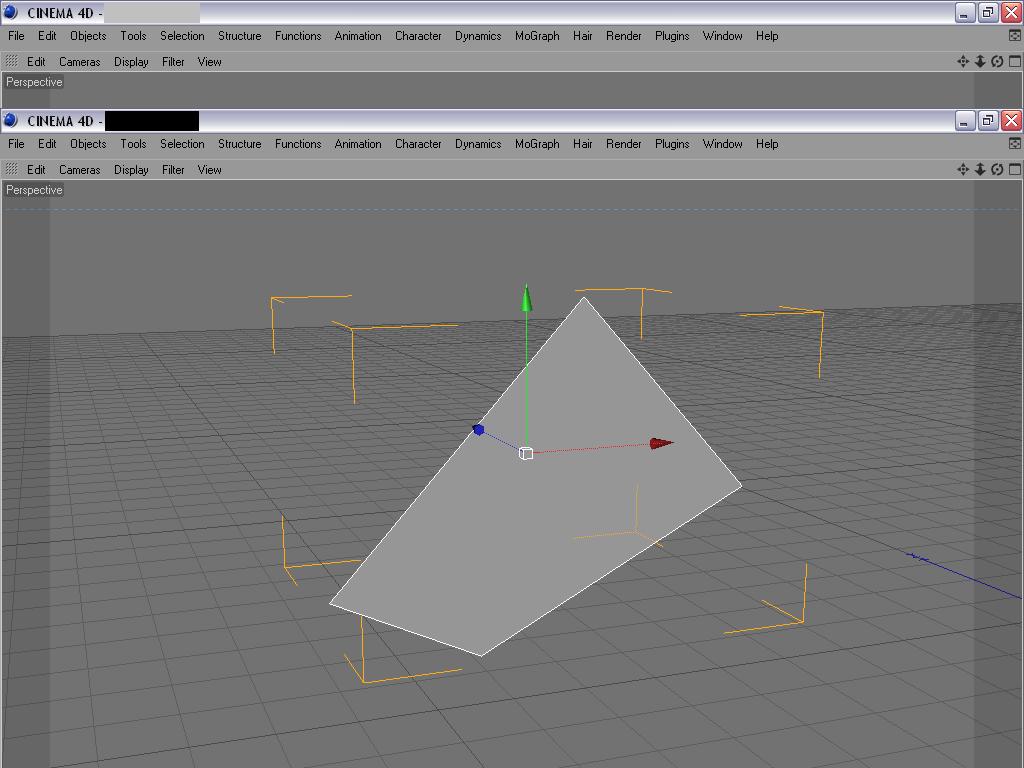
Task: Open the MoGraph menu in the pyramid window
Action: [x=537, y=144]
